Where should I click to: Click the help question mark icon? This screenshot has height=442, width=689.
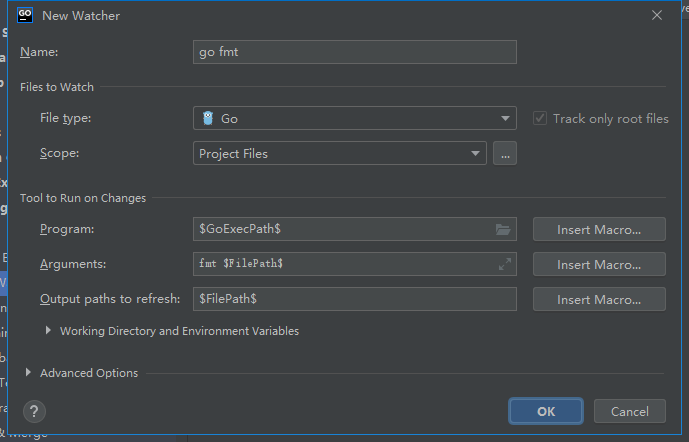tap(35, 411)
